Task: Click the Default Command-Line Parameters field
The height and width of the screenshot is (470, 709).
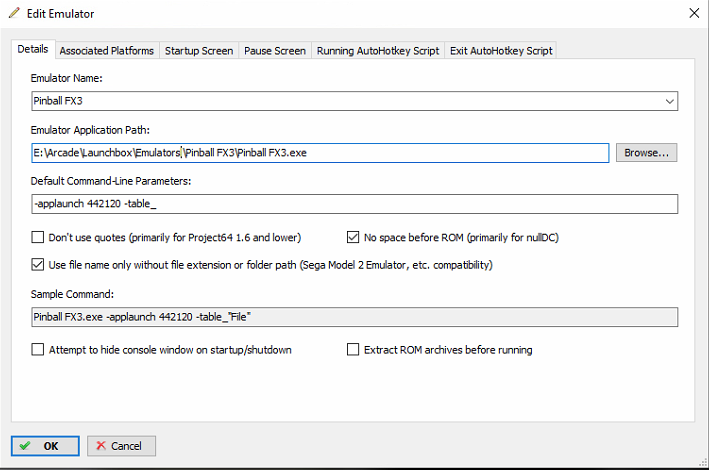Action: pyautogui.click(x=354, y=204)
